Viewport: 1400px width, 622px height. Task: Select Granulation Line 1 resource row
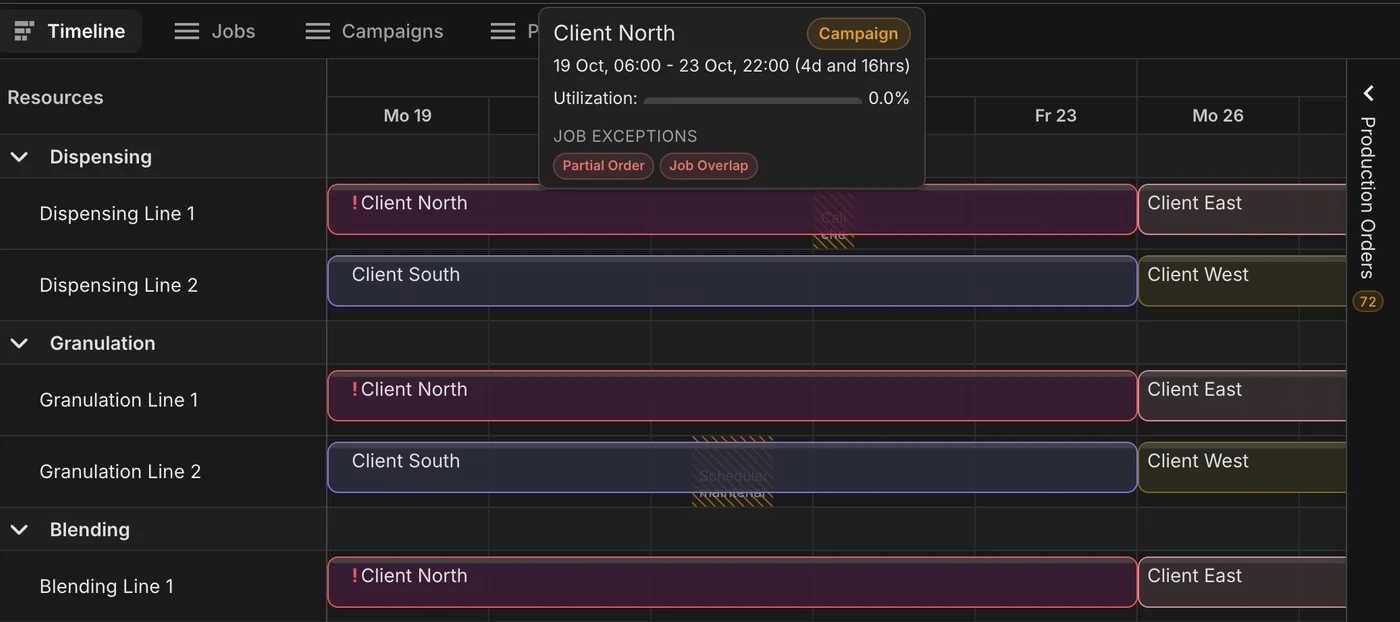coord(163,400)
